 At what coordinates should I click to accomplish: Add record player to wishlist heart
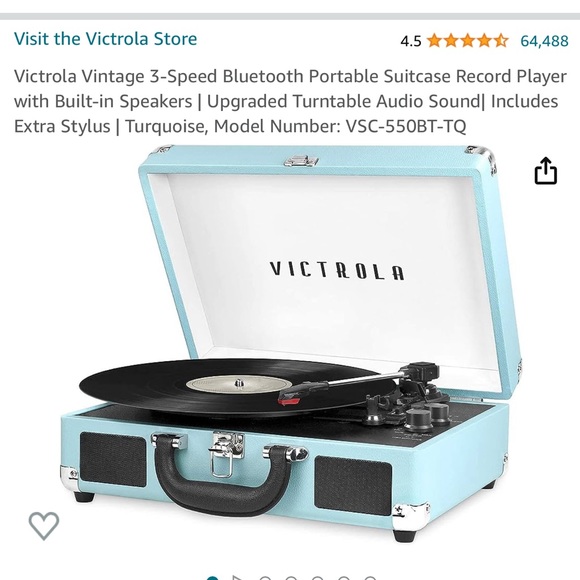point(44,525)
